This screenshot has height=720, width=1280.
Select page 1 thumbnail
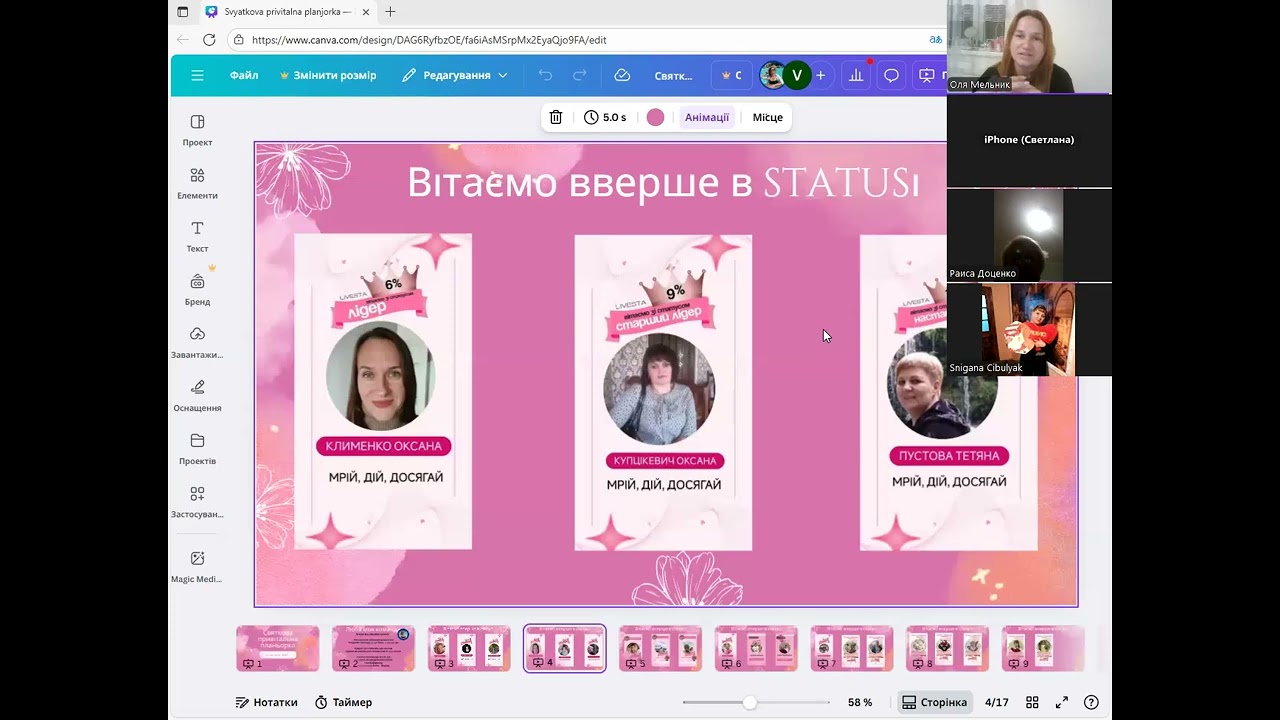click(278, 648)
